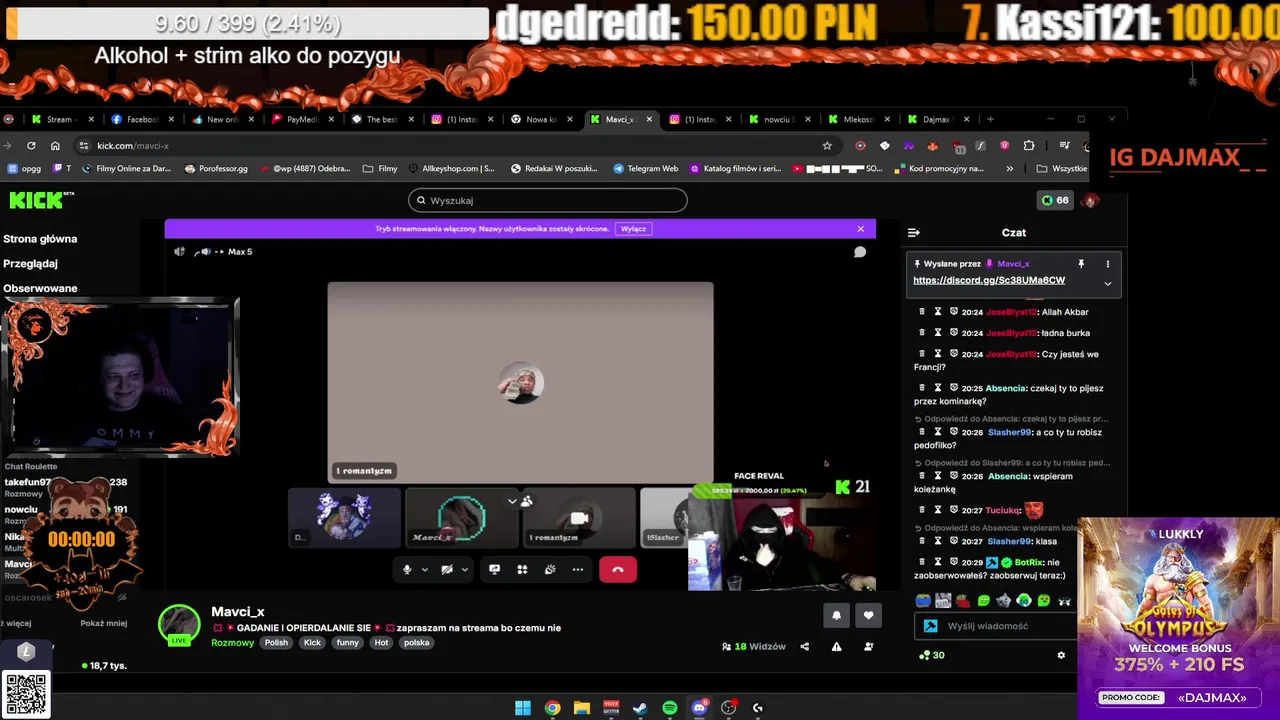Mute microphone in the Discord call controls
Viewport: 1280px width, 720px height.
[x=406, y=569]
